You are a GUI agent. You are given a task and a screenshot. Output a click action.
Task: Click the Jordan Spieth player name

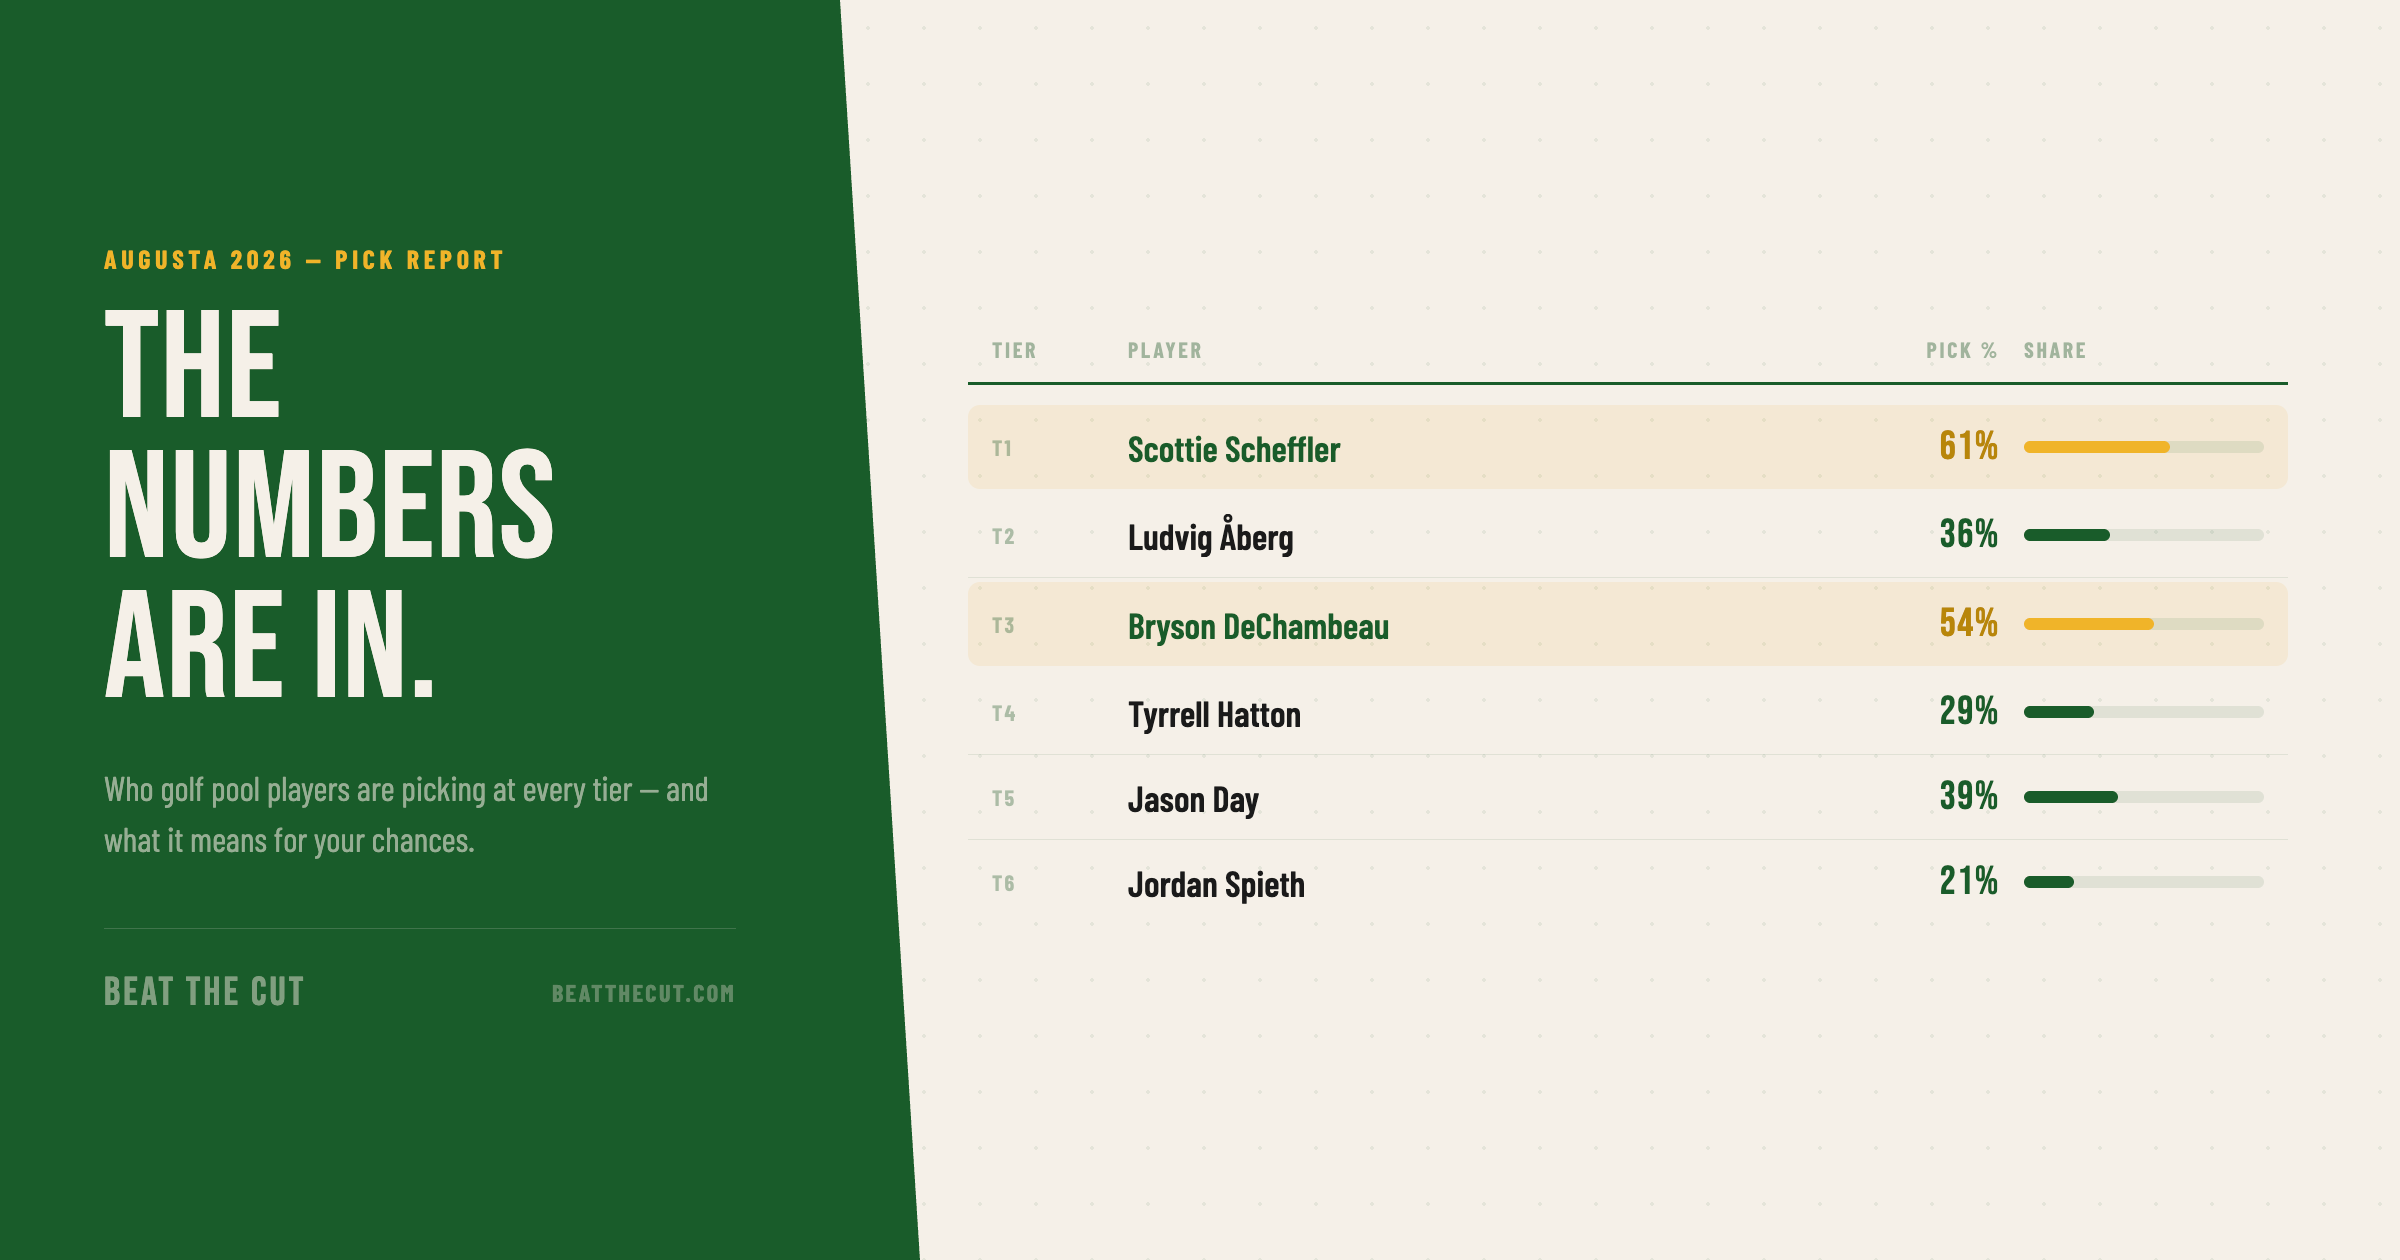pos(1216,885)
